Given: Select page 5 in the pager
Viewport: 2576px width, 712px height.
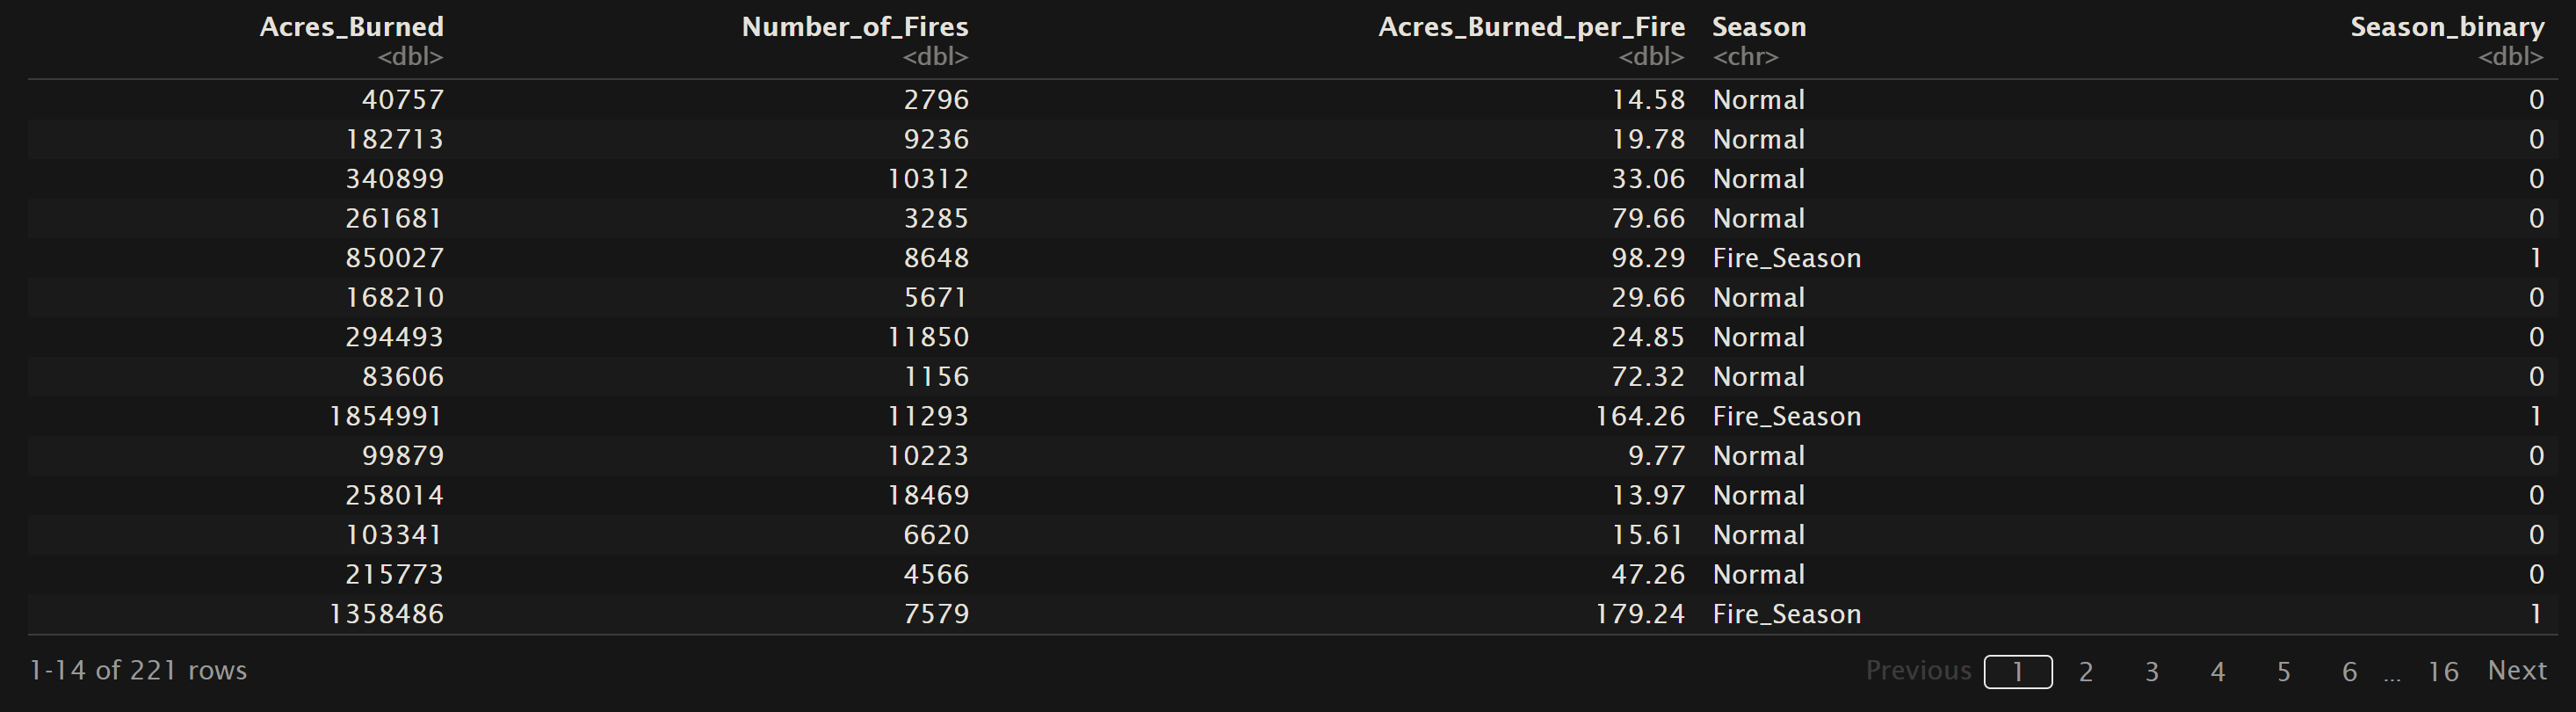Looking at the screenshot, I should coord(2283,672).
